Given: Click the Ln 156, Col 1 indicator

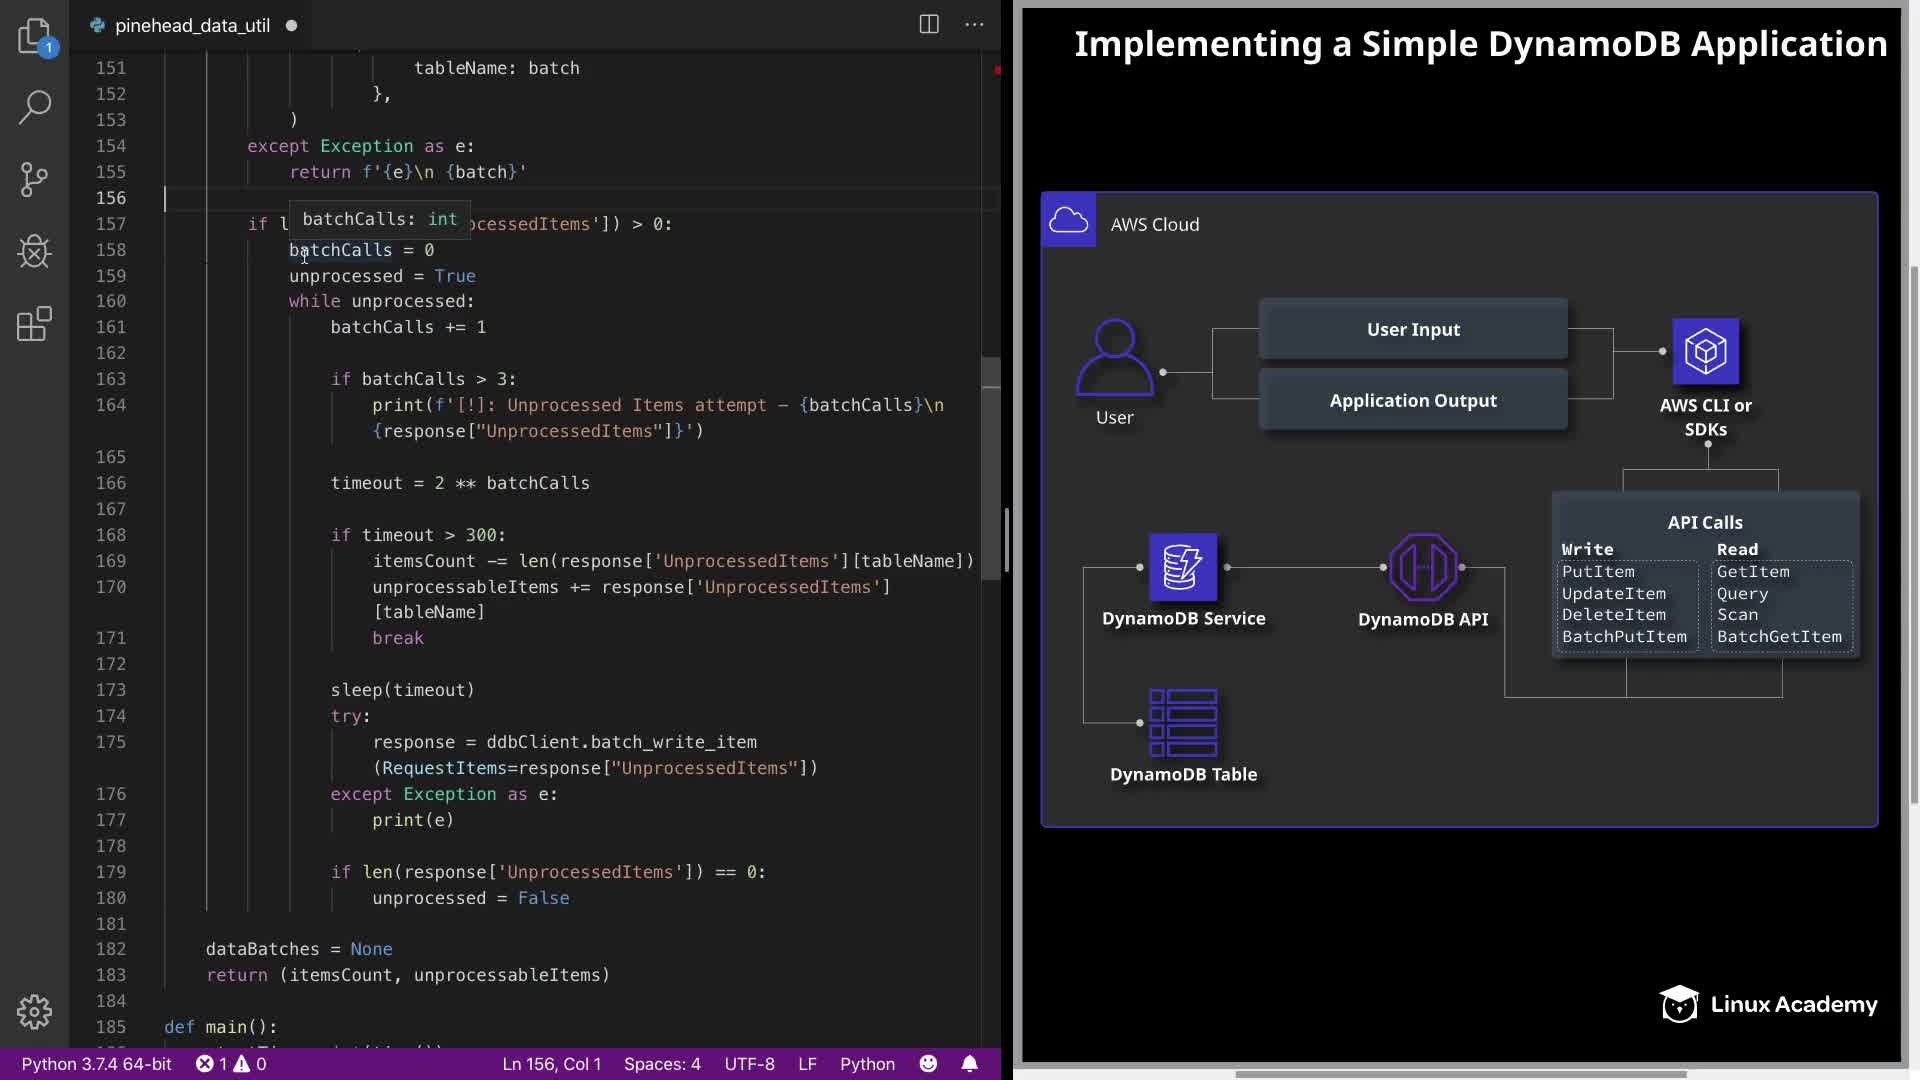Looking at the screenshot, I should click(x=551, y=1064).
